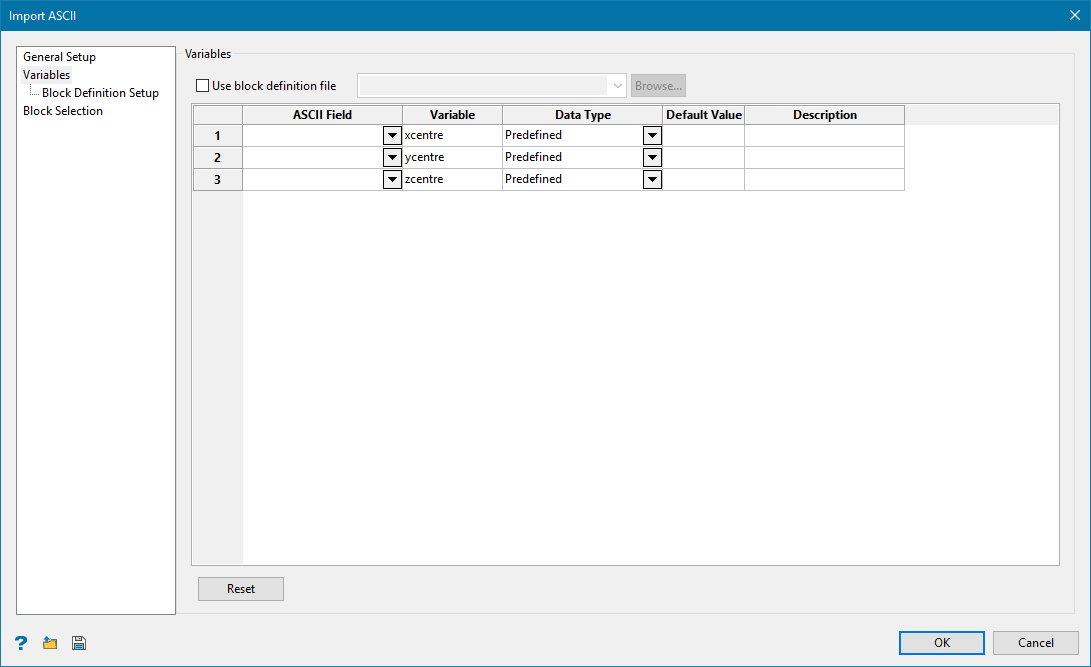Confirm with the OK button
The image size is (1091, 667).
[941, 643]
